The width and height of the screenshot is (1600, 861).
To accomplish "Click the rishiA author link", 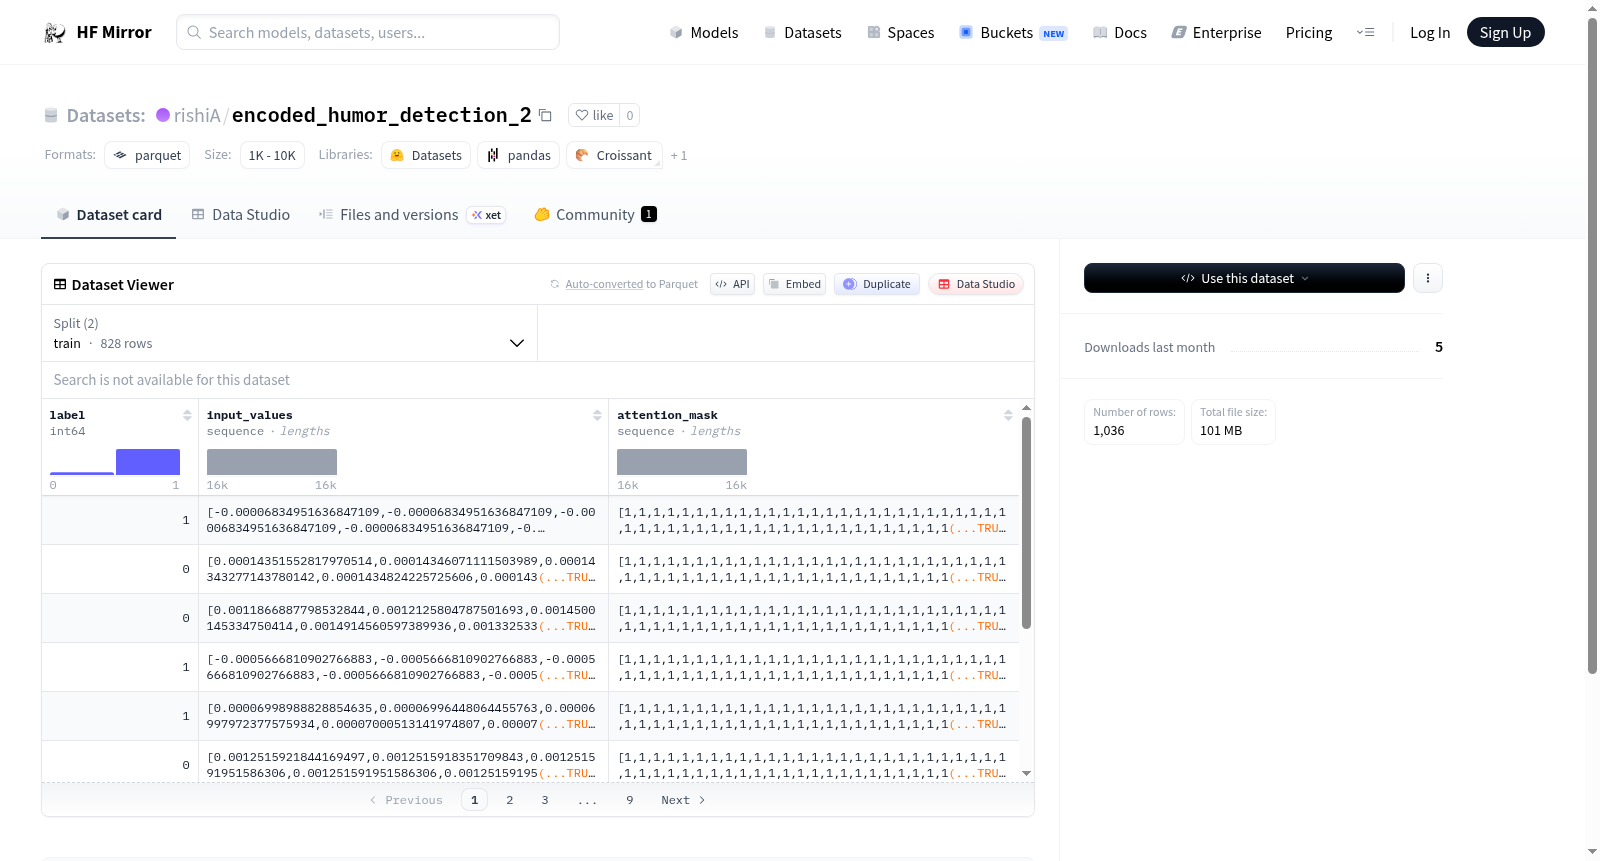I will (197, 115).
